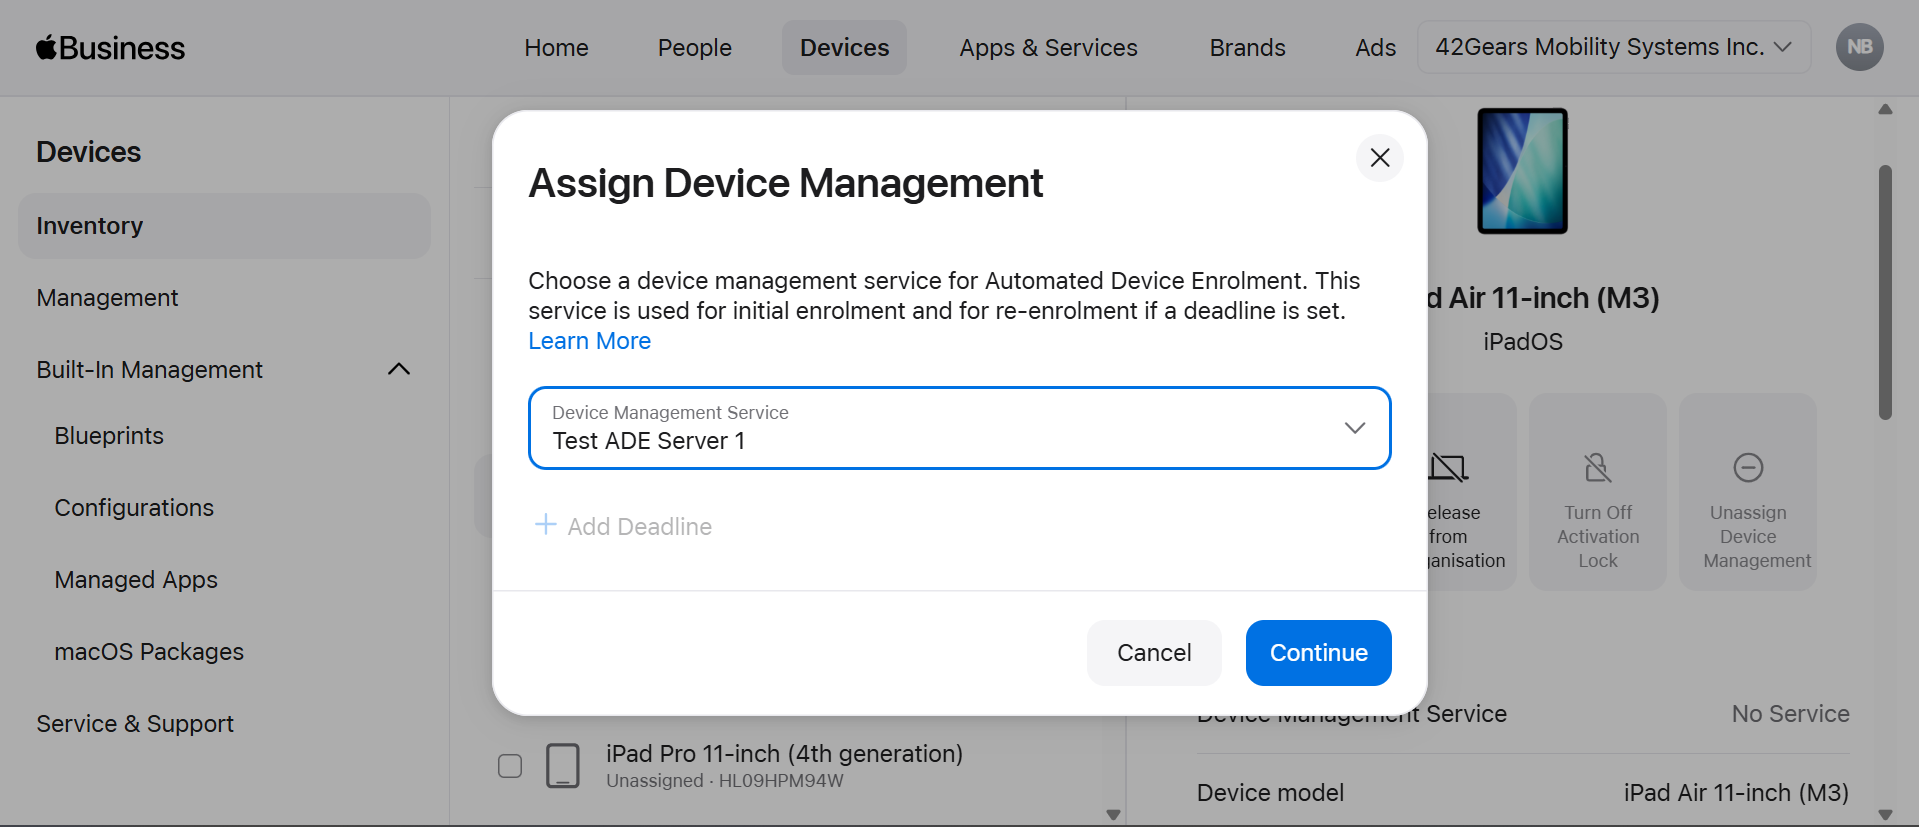This screenshot has height=827, width=1919.
Task: Click the iPad Pro 11-inch device icon
Action: (x=563, y=766)
